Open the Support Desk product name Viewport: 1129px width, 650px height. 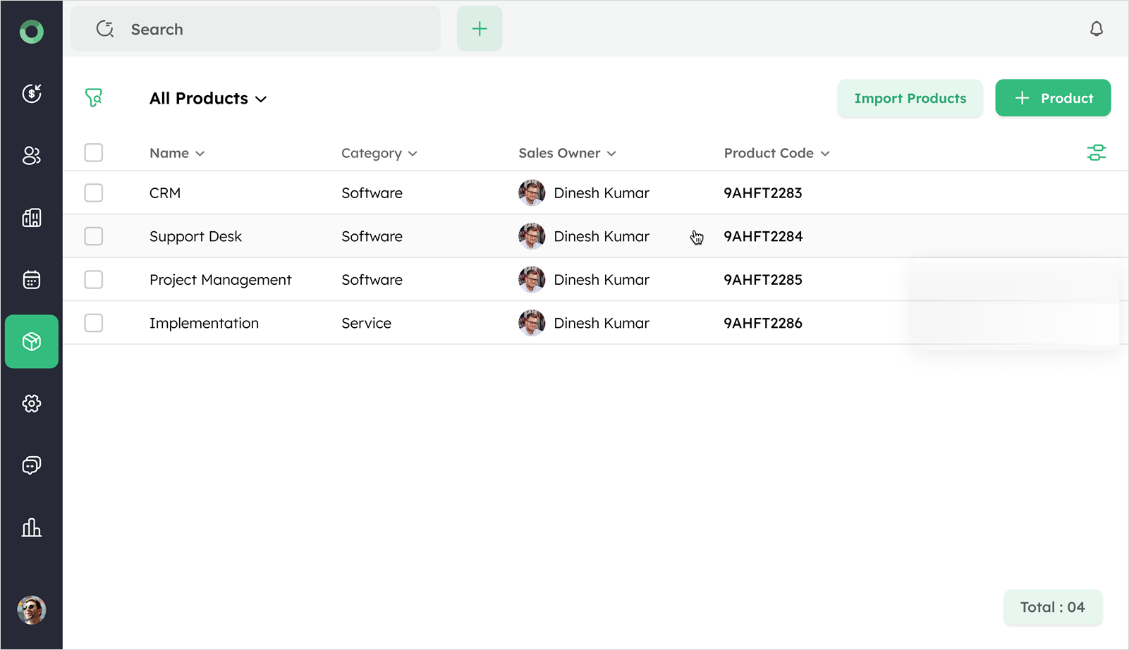coord(195,237)
